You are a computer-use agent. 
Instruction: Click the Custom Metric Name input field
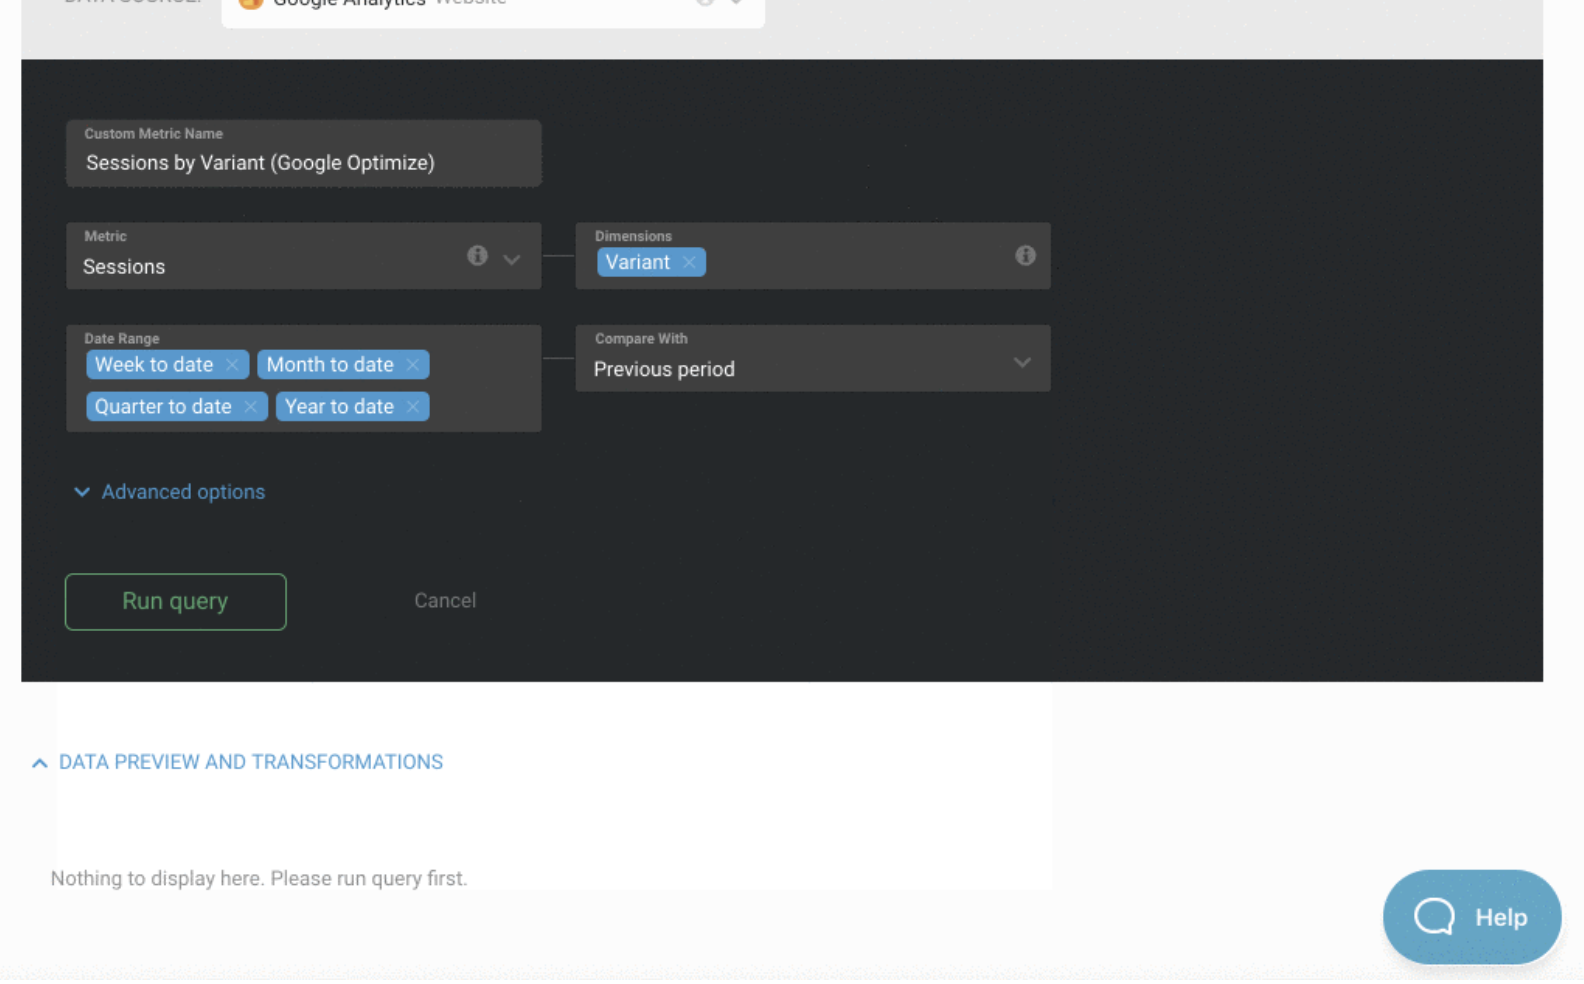[x=303, y=154]
